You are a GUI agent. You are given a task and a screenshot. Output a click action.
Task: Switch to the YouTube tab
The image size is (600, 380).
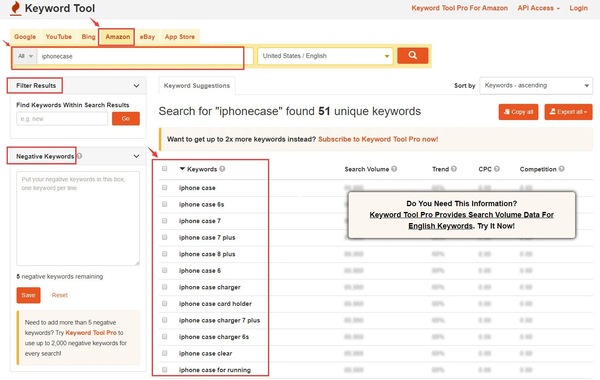(x=59, y=37)
